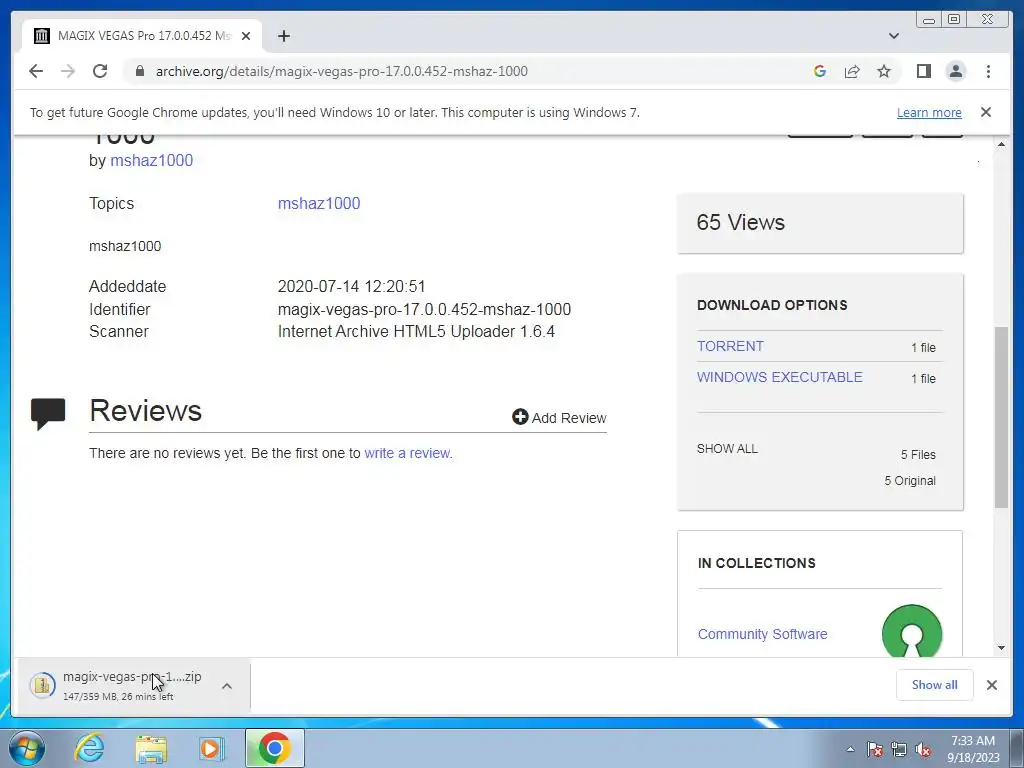This screenshot has height=768, width=1024.
Task: Reload the archive.org page
Action: (x=100, y=71)
